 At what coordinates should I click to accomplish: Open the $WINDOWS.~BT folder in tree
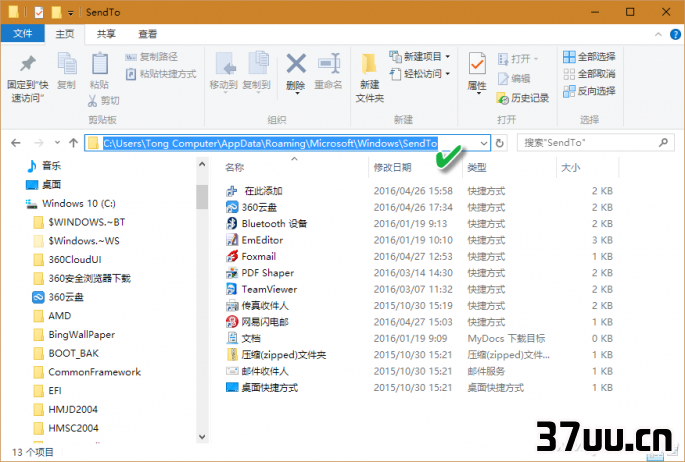(79, 222)
